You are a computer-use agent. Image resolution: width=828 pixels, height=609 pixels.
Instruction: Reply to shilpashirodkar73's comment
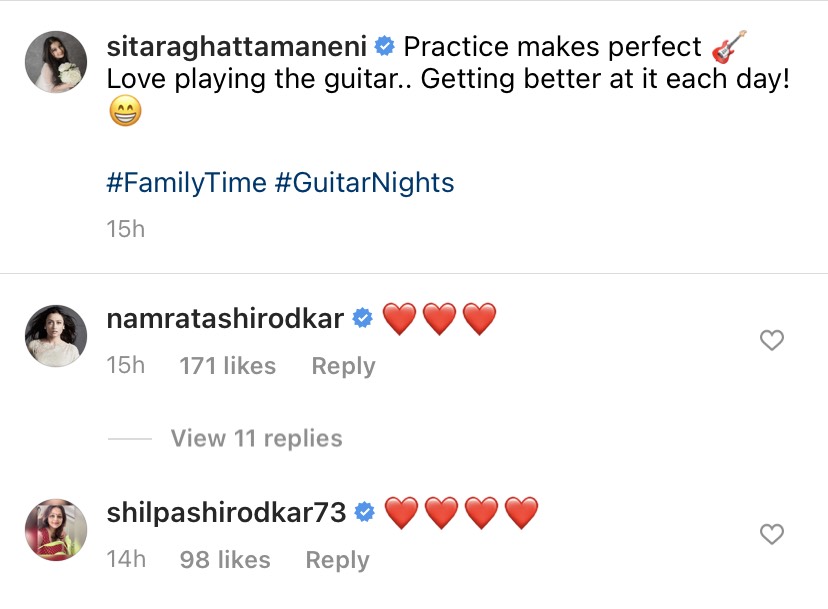[337, 561]
